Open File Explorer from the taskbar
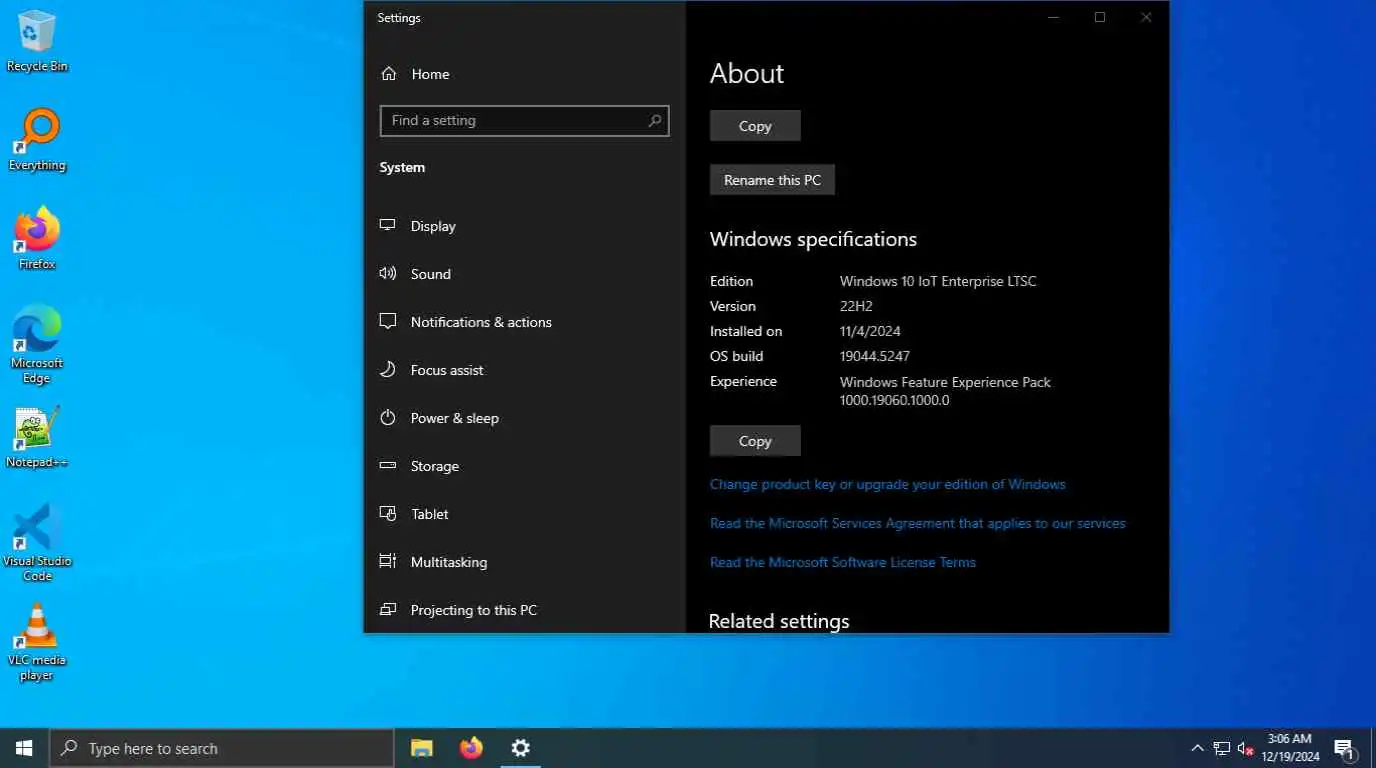Image resolution: width=1376 pixels, height=768 pixels. [422, 748]
